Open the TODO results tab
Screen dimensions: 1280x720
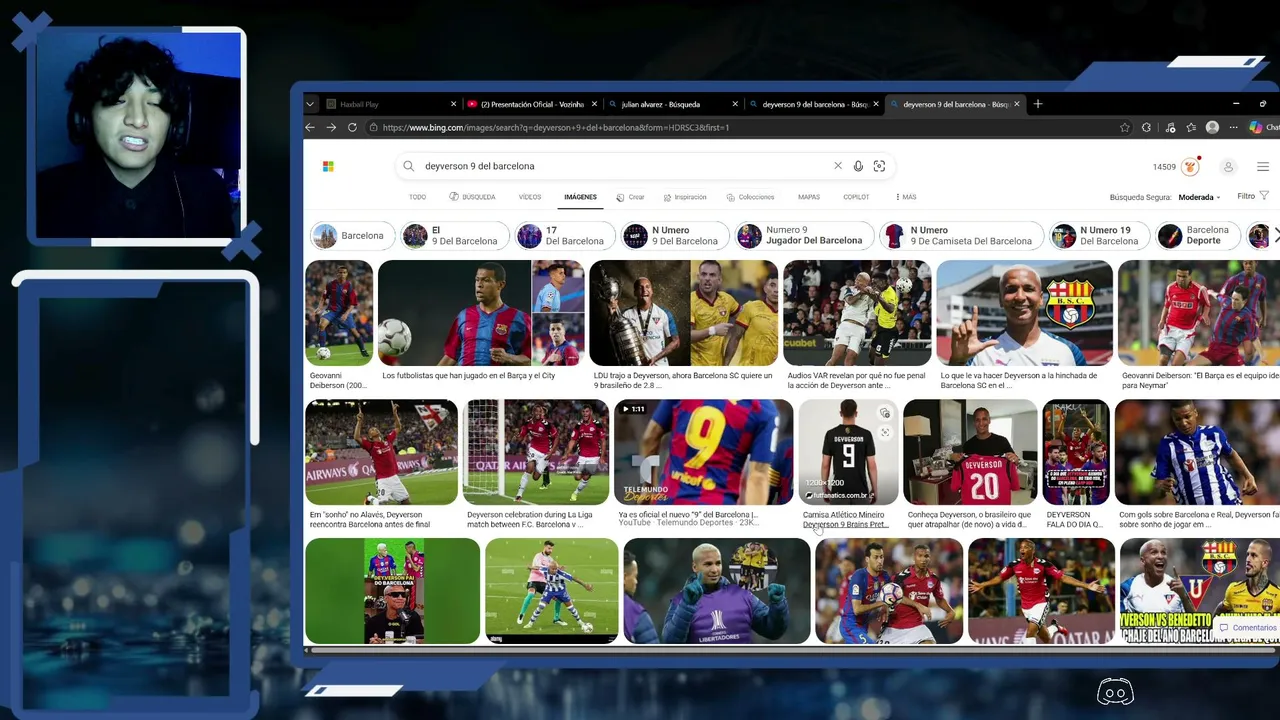(417, 197)
